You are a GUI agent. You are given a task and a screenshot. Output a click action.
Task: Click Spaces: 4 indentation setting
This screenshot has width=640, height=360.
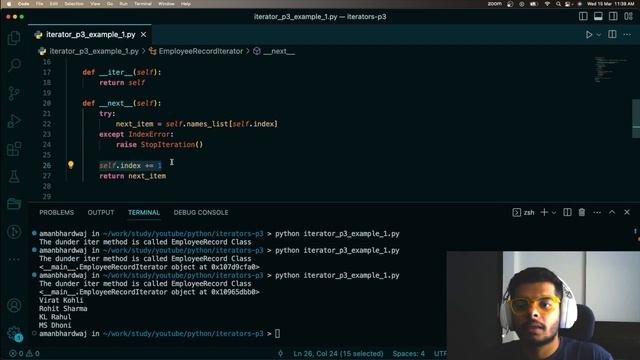pos(409,353)
